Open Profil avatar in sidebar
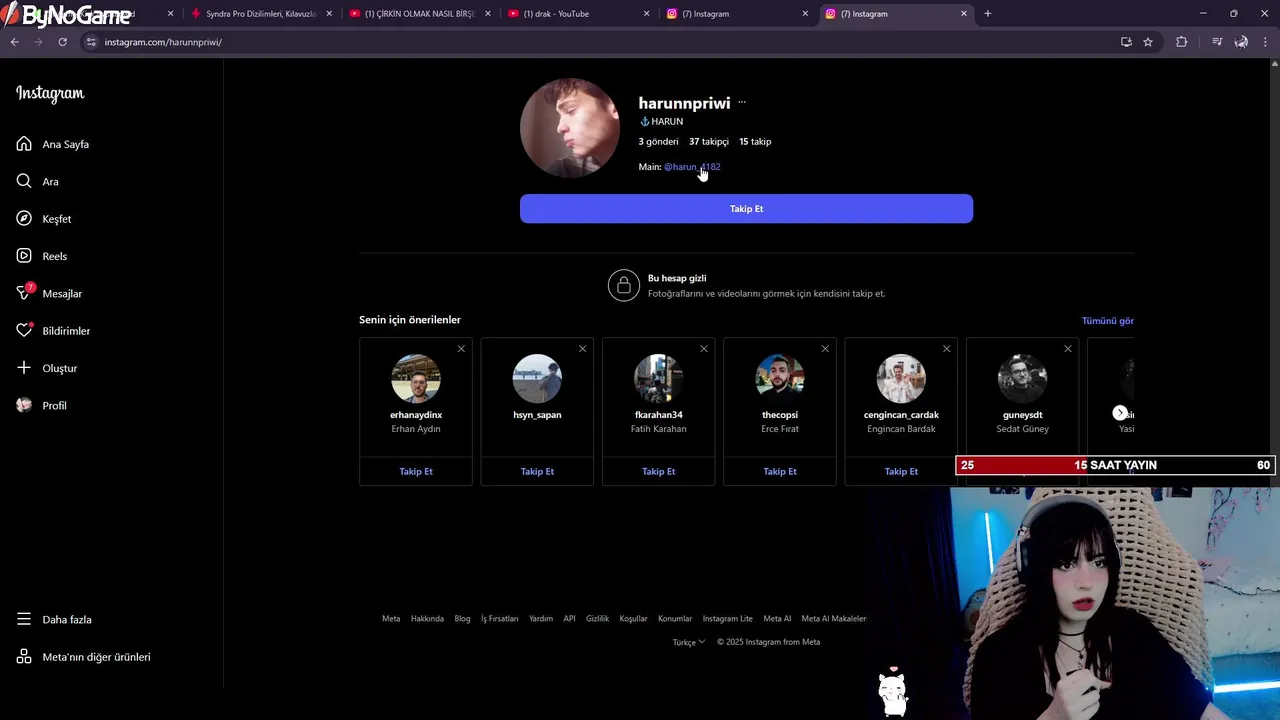1280x720 pixels. (24, 405)
